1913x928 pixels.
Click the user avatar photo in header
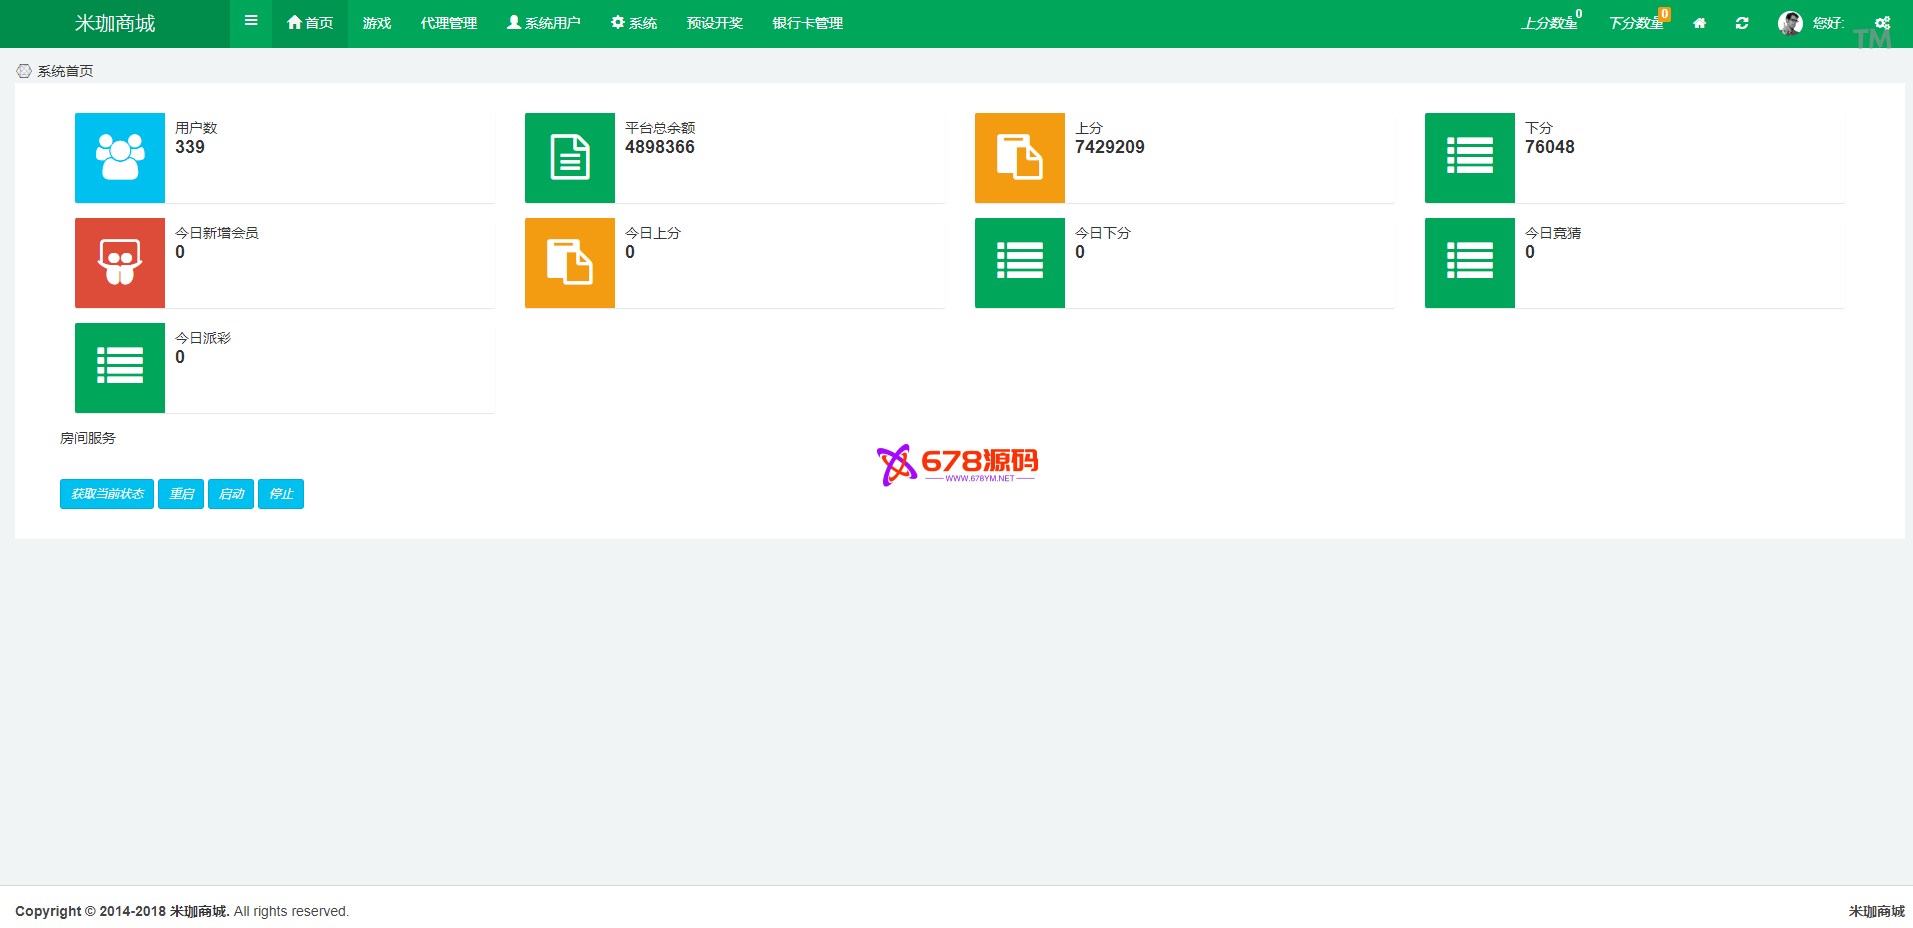point(1790,23)
